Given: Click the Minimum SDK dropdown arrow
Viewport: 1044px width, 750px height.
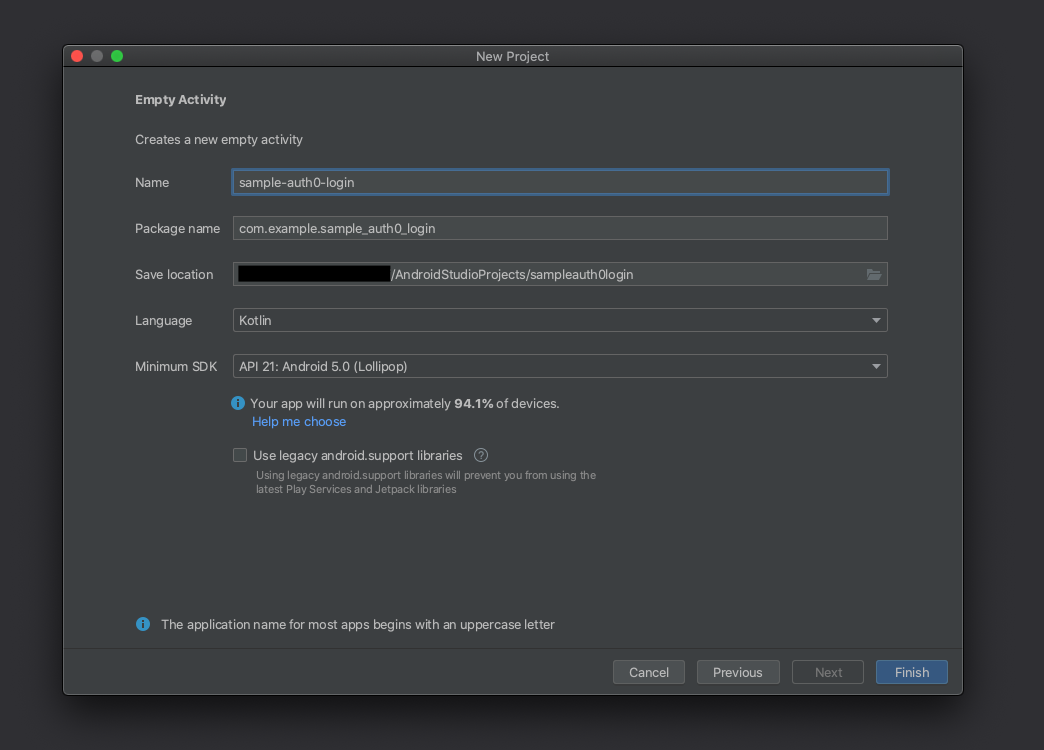Looking at the screenshot, I should [877, 366].
